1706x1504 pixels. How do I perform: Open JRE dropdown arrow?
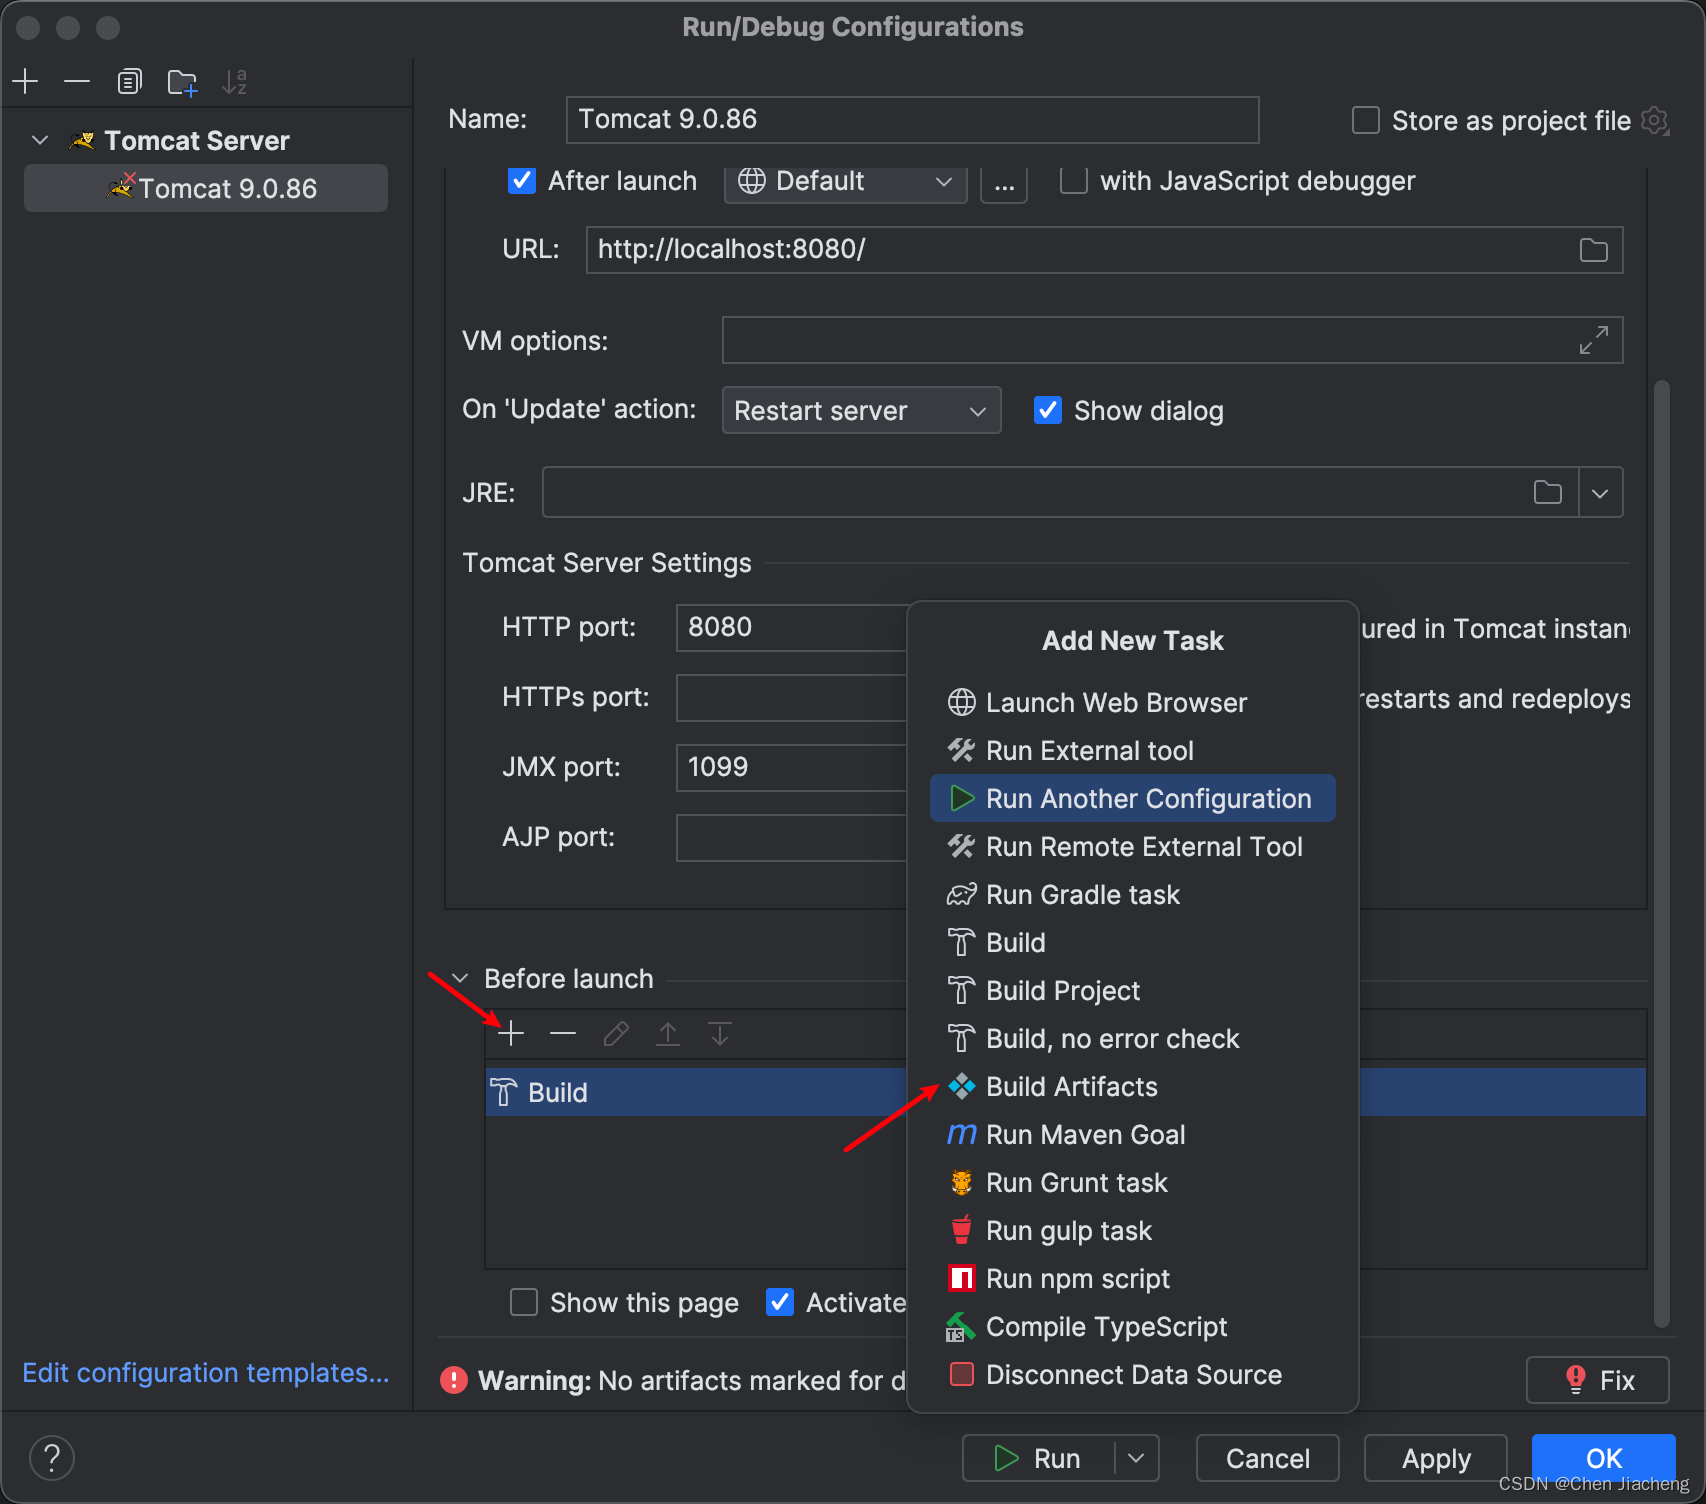click(1601, 492)
